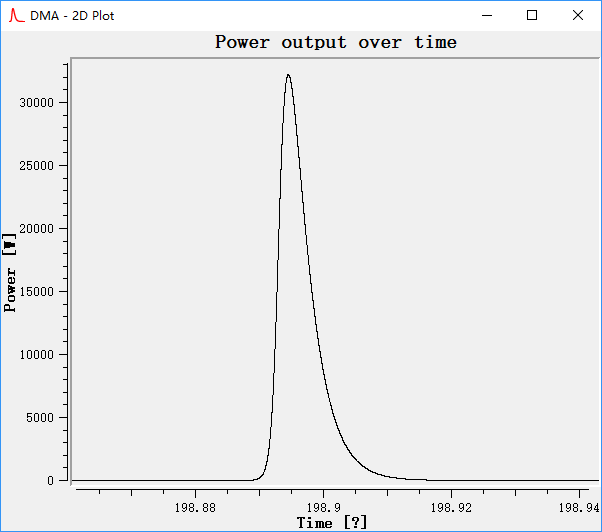Image resolution: width=602 pixels, height=532 pixels.
Task: Click the DMA app icon in title bar
Action: (x=16, y=15)
